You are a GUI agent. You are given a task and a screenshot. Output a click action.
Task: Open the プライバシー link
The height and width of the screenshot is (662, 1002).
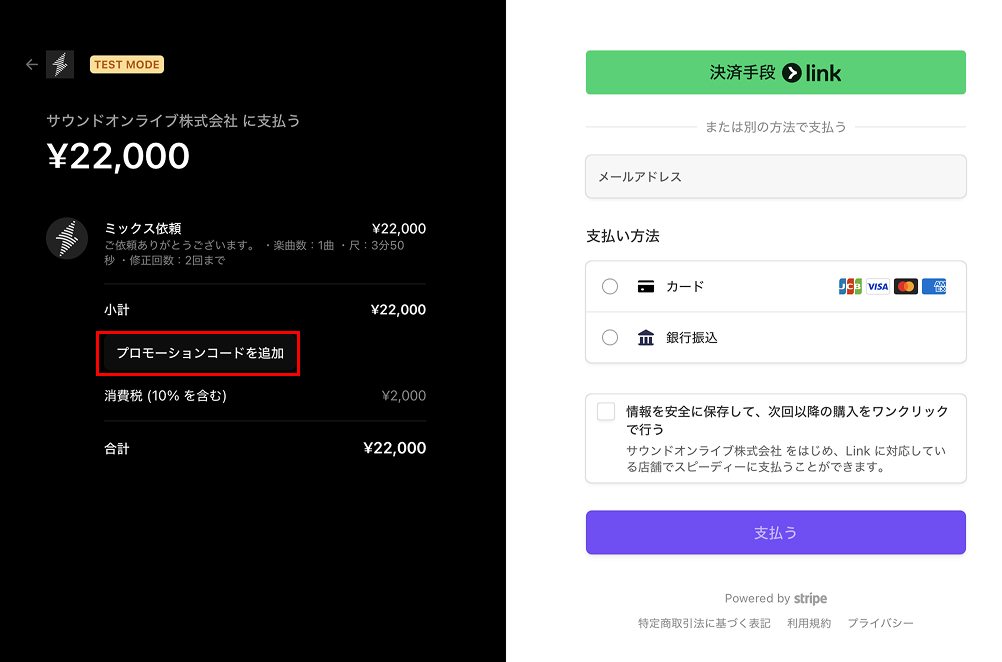click(880, 623)
